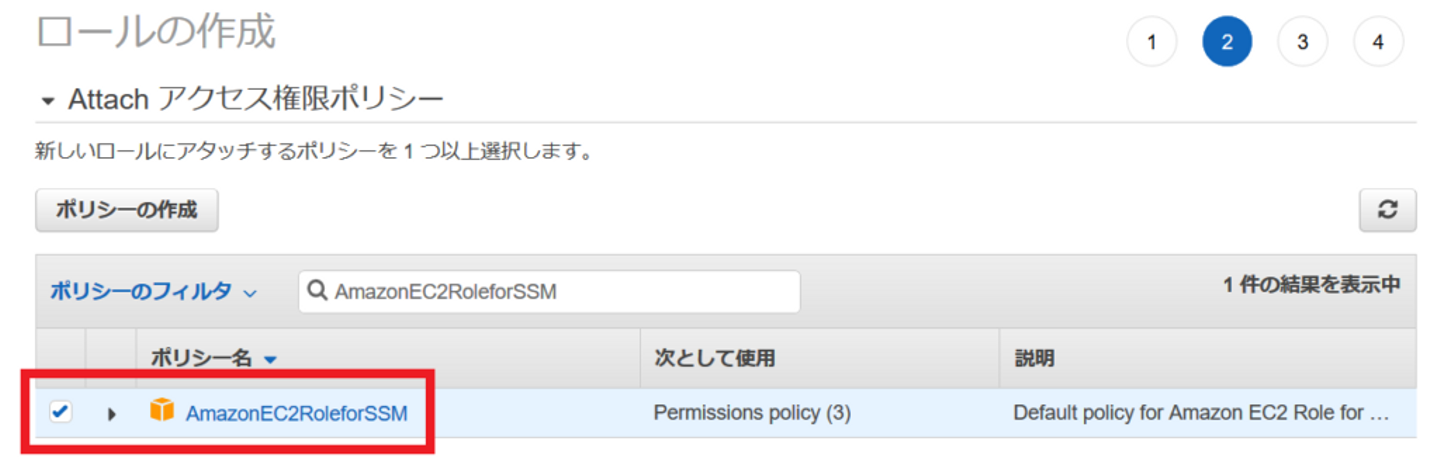
Task: Click the Default policy description text
Action: tap(1200, 412)
